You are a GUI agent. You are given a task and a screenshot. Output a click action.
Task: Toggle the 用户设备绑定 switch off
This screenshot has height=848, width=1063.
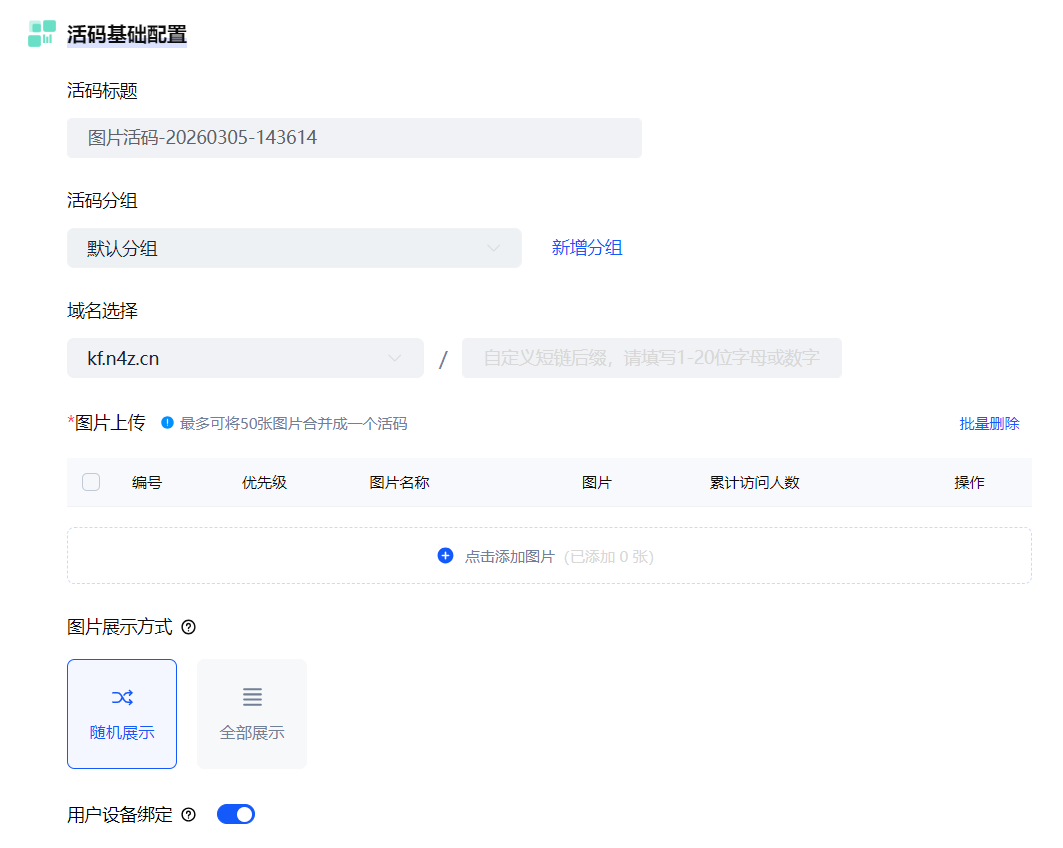pyautogui.click(x=236, y=814)
